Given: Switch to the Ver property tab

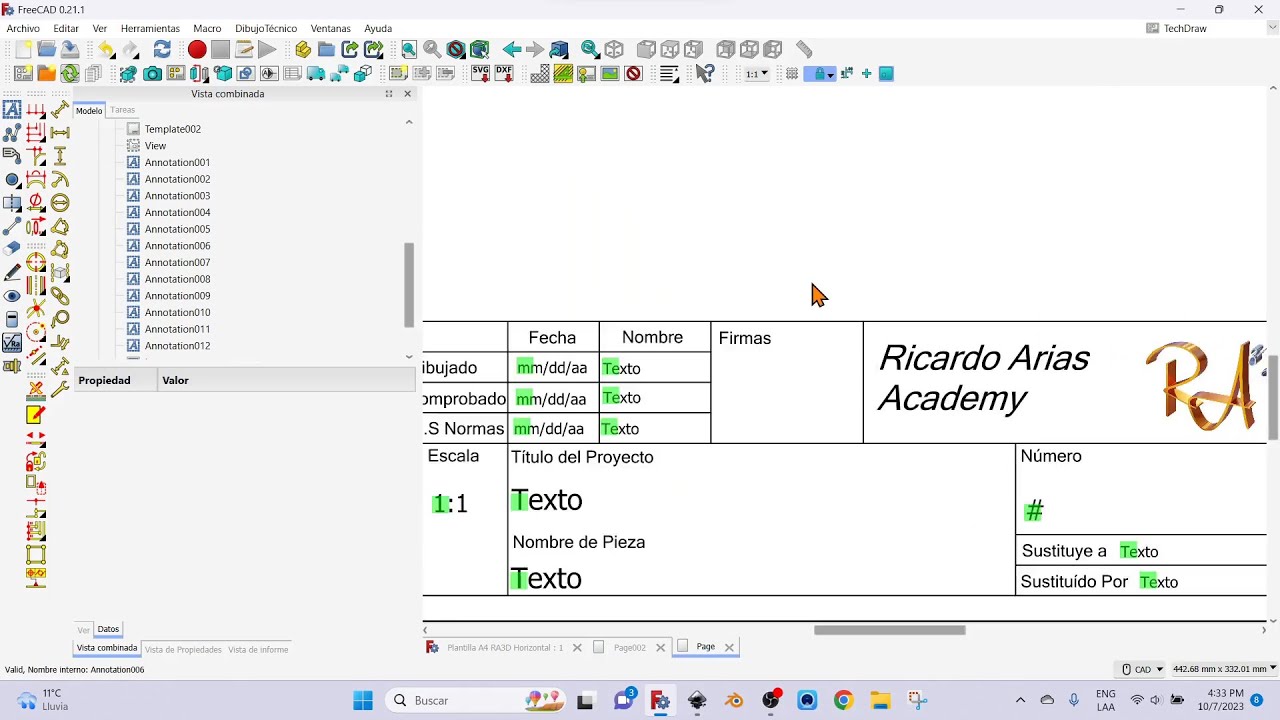Looking at the screenshot, I should coord(84,630).
